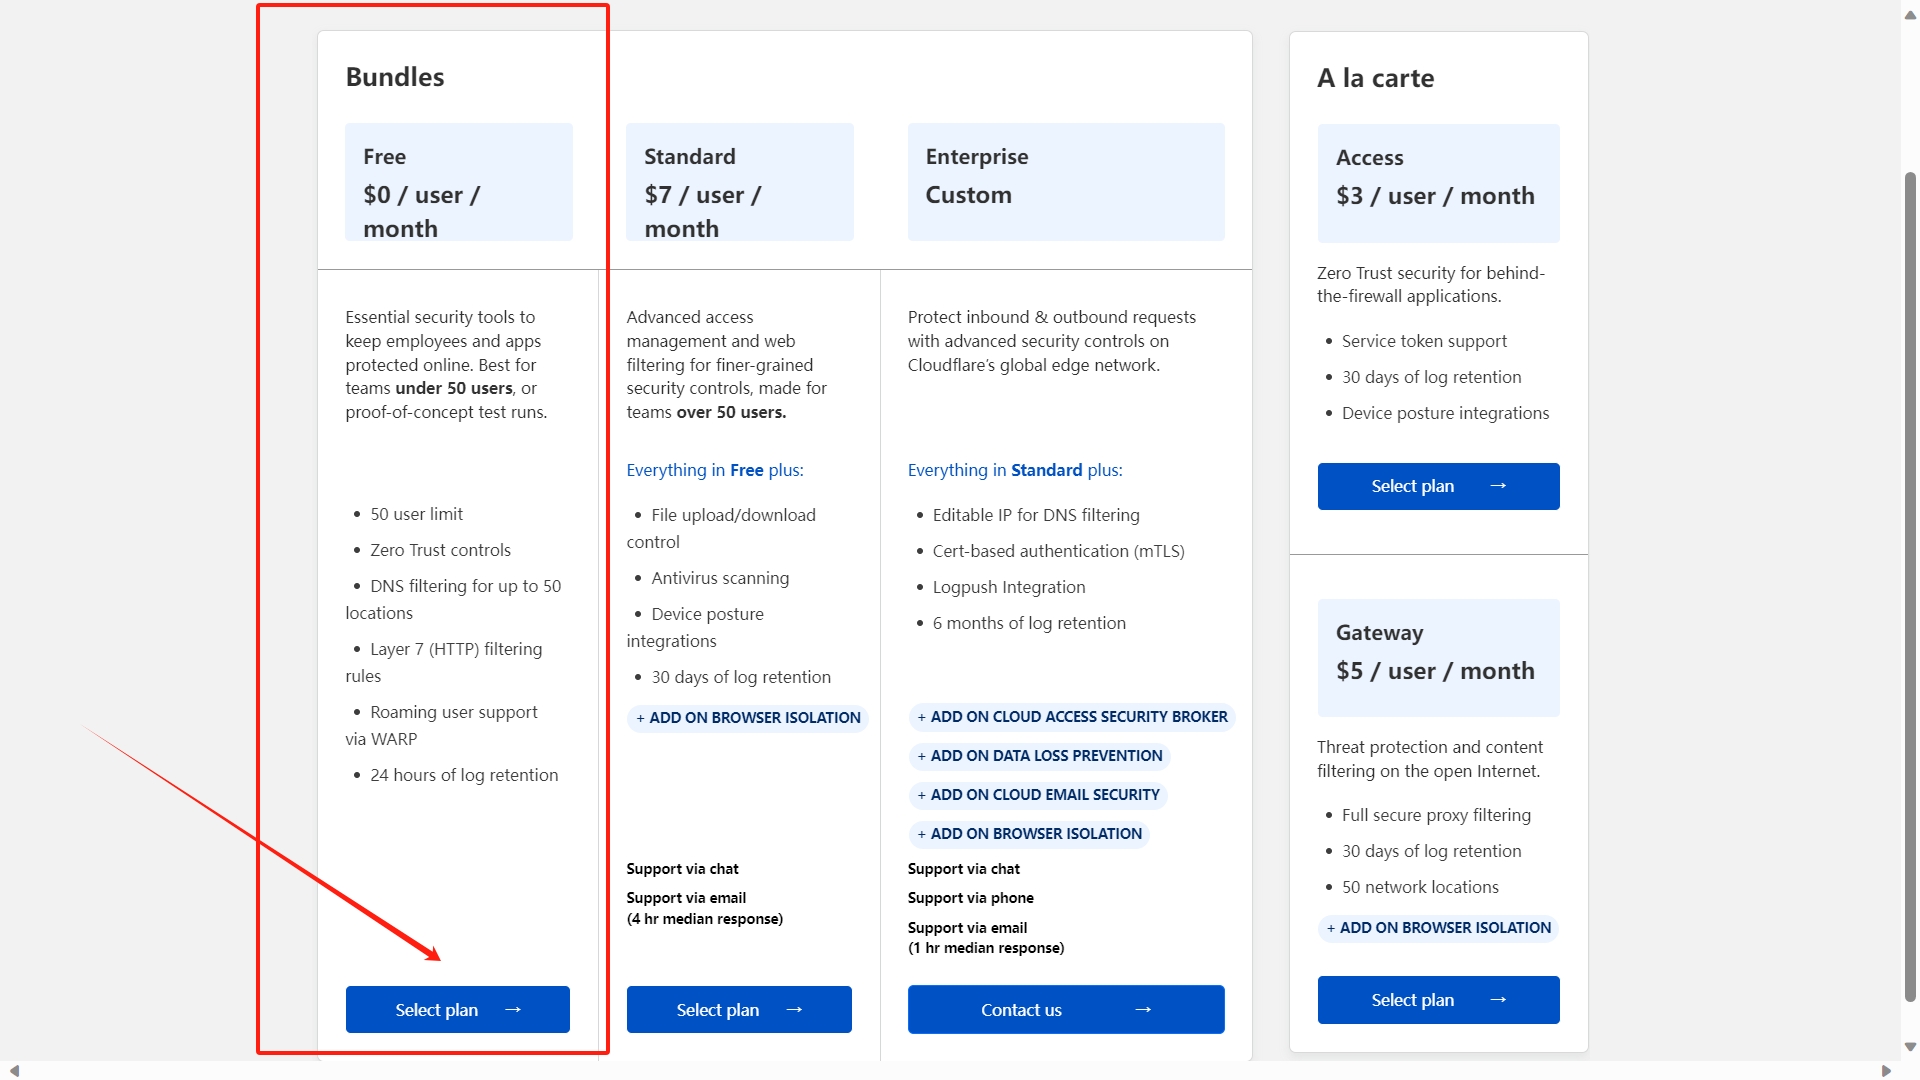The height and width of the screenshot is (1080, 1920).
Task: Select the Gateway a la carte plan
Action: [1438, 1000]
